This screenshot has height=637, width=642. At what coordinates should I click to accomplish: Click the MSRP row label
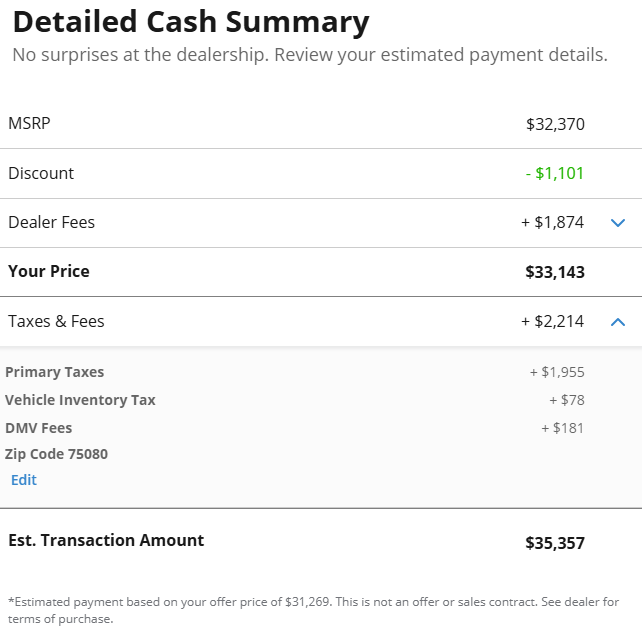click(29, 123)
